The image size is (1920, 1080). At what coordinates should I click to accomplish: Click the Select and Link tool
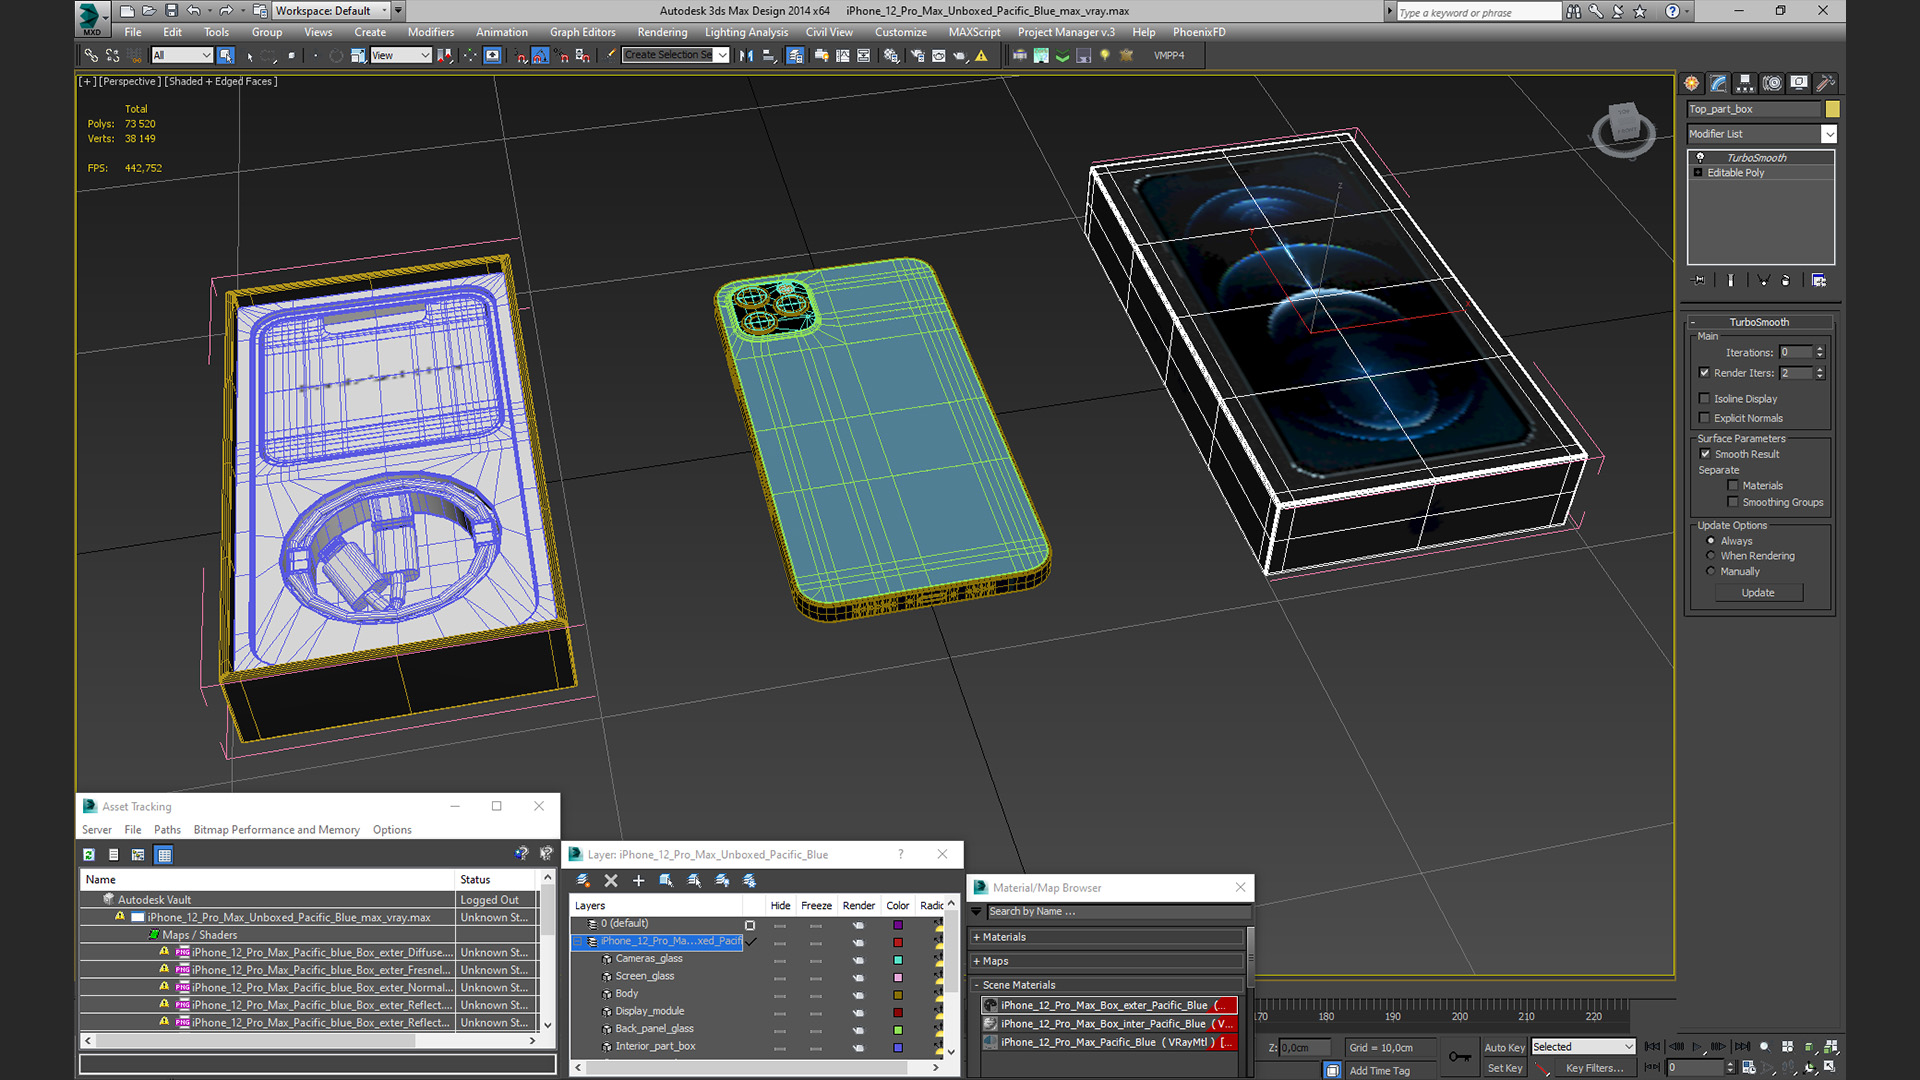click(x=91, y=56)
